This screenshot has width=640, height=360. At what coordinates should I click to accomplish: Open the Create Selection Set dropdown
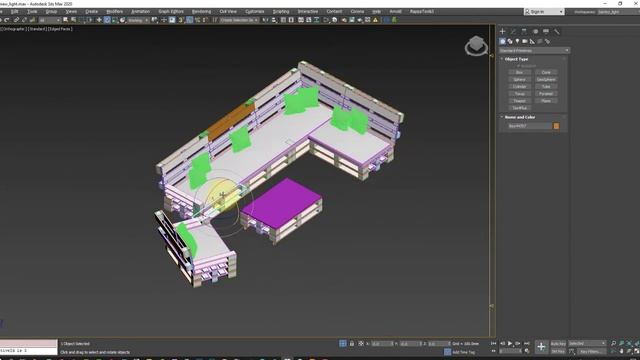pyautogui.click(x=239, y=20)
